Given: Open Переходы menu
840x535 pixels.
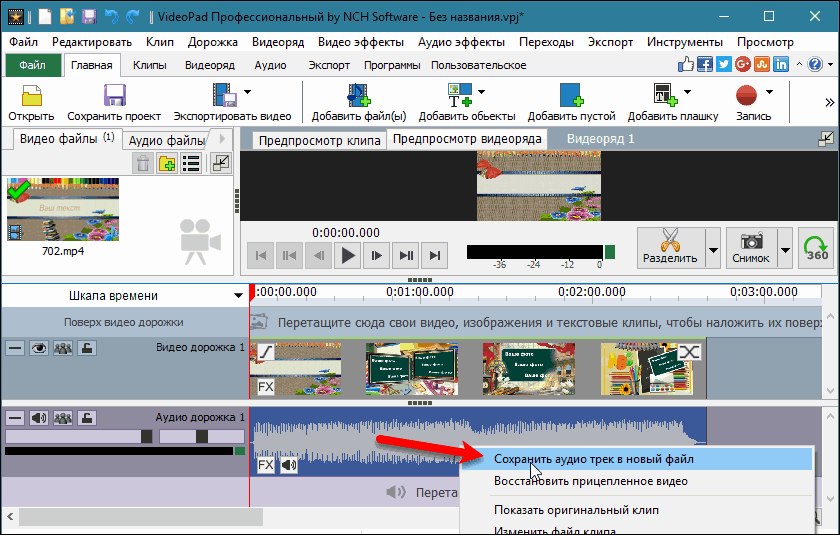Looking at the screenshot, I should tap(546, 42).
